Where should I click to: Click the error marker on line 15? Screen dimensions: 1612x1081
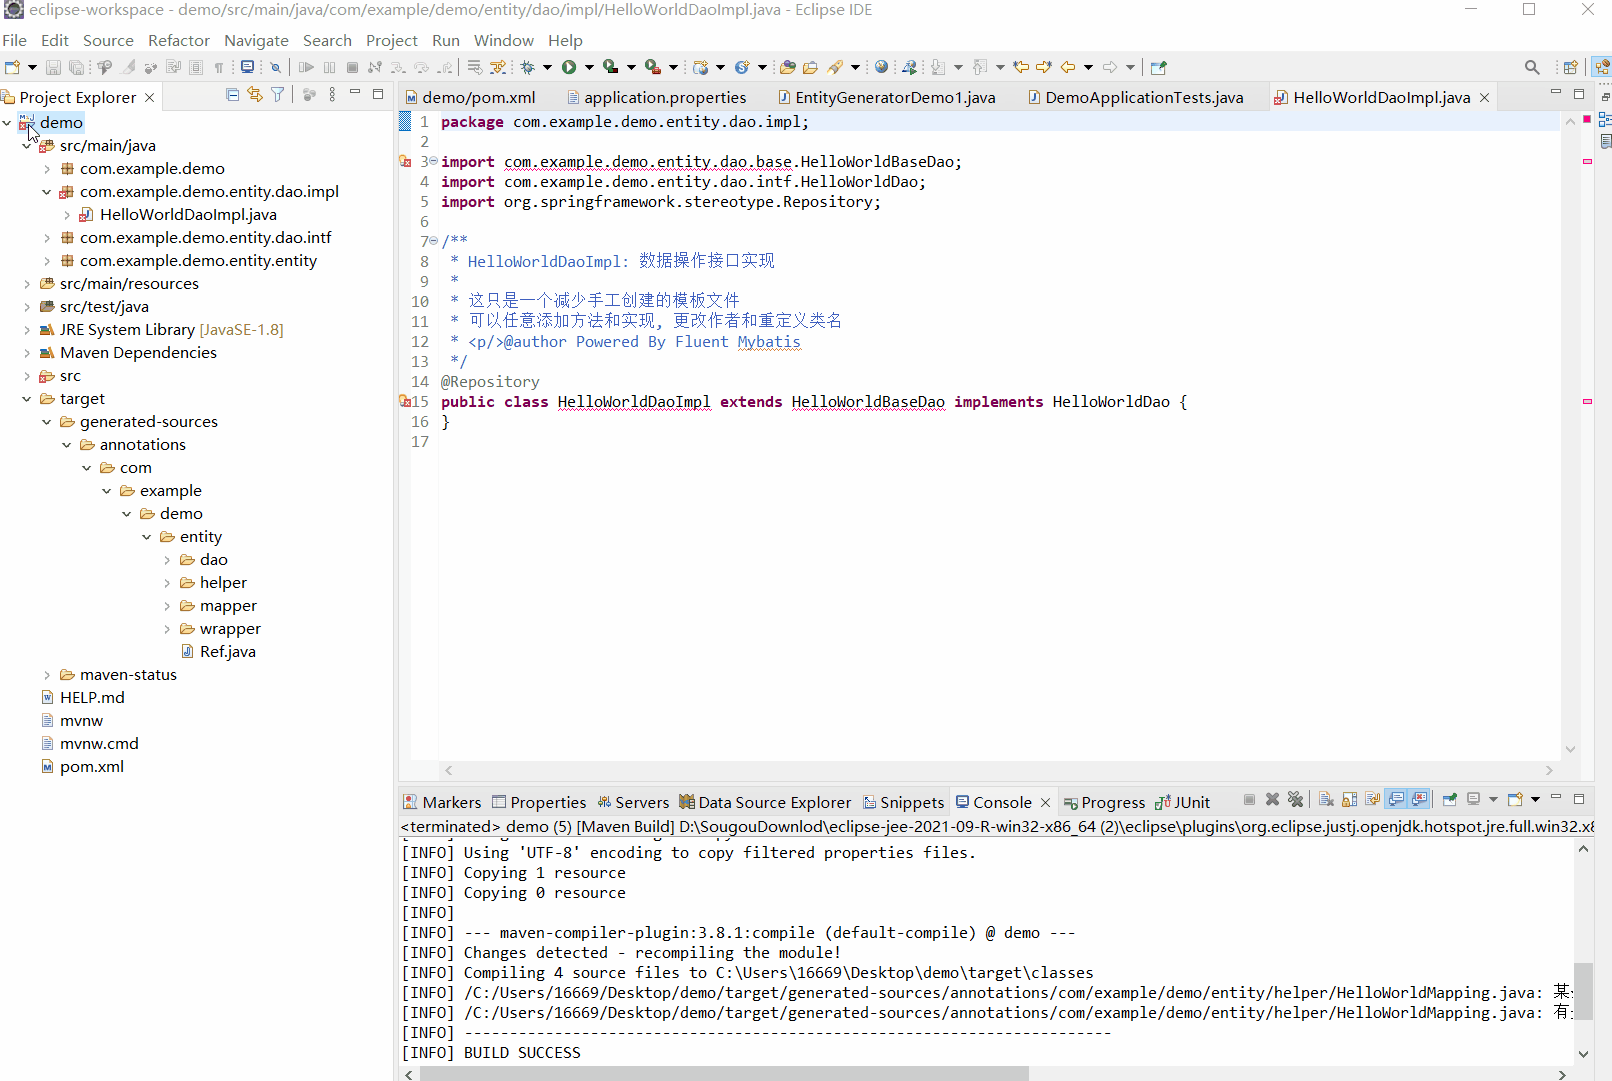pyautogui.click(x=405, y=402)
